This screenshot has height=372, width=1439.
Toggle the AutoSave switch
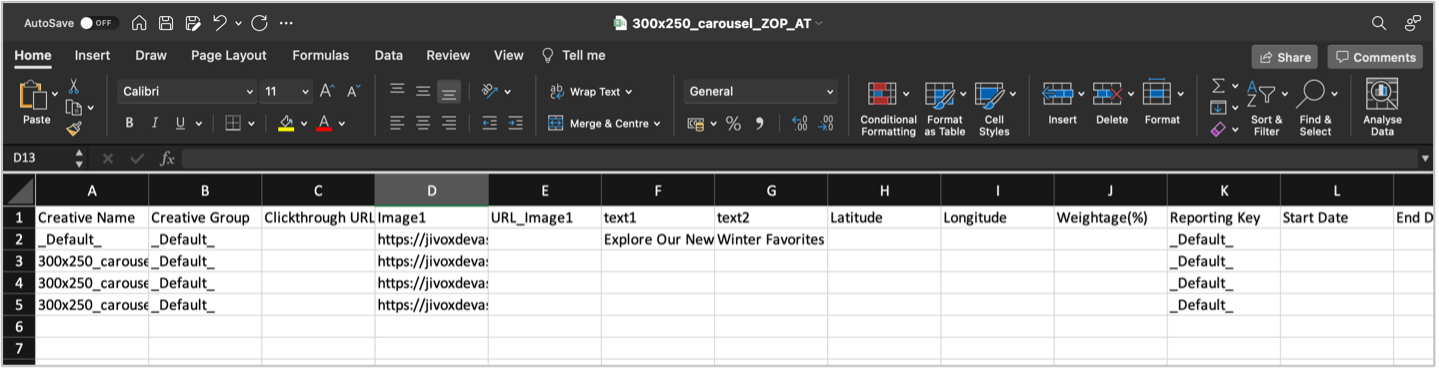pyautogui.click(x=98, y=23)
